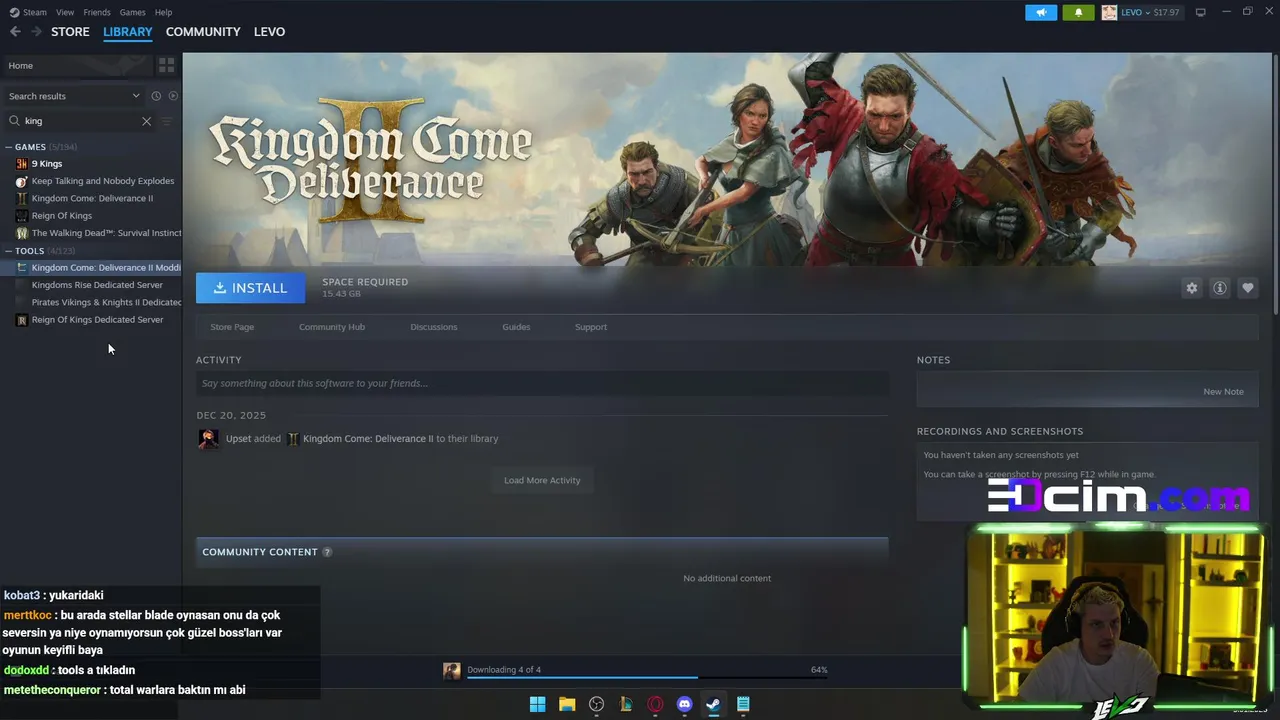The height and width of the screenshot is (720, 1280).
Task: Go back with the left arrow
Action: point(15,32)
